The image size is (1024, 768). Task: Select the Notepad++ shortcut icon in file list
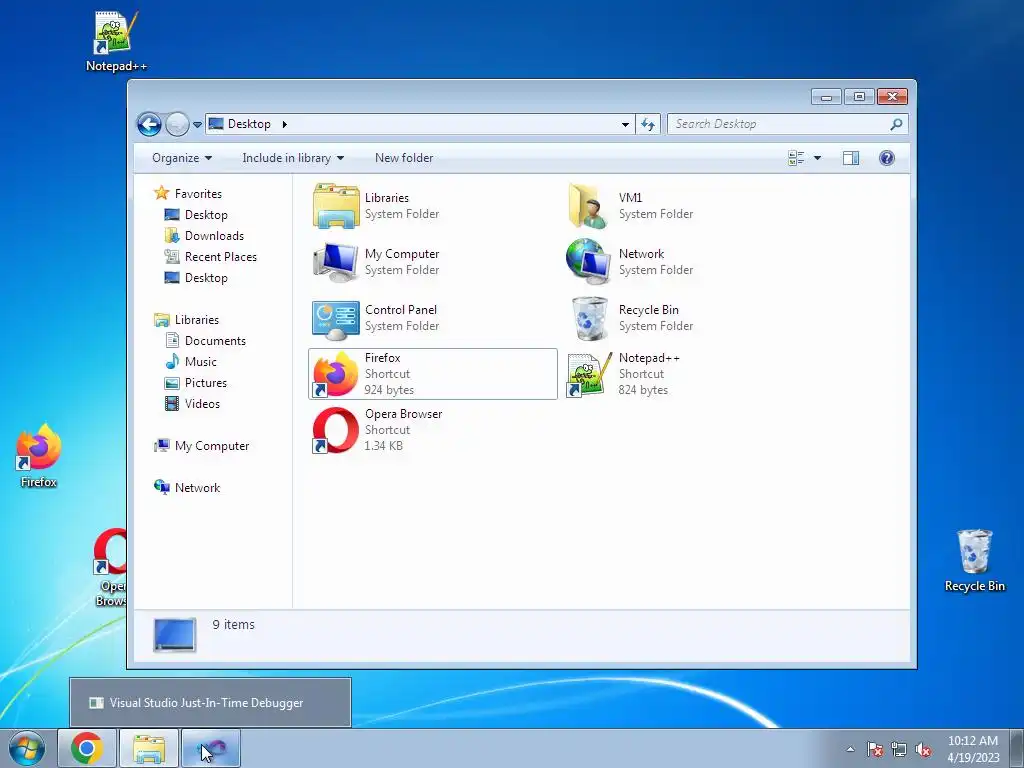coord(589,374)
